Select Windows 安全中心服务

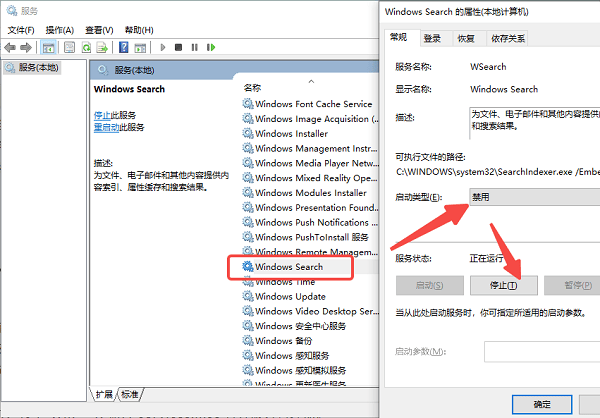click(300, 326)
